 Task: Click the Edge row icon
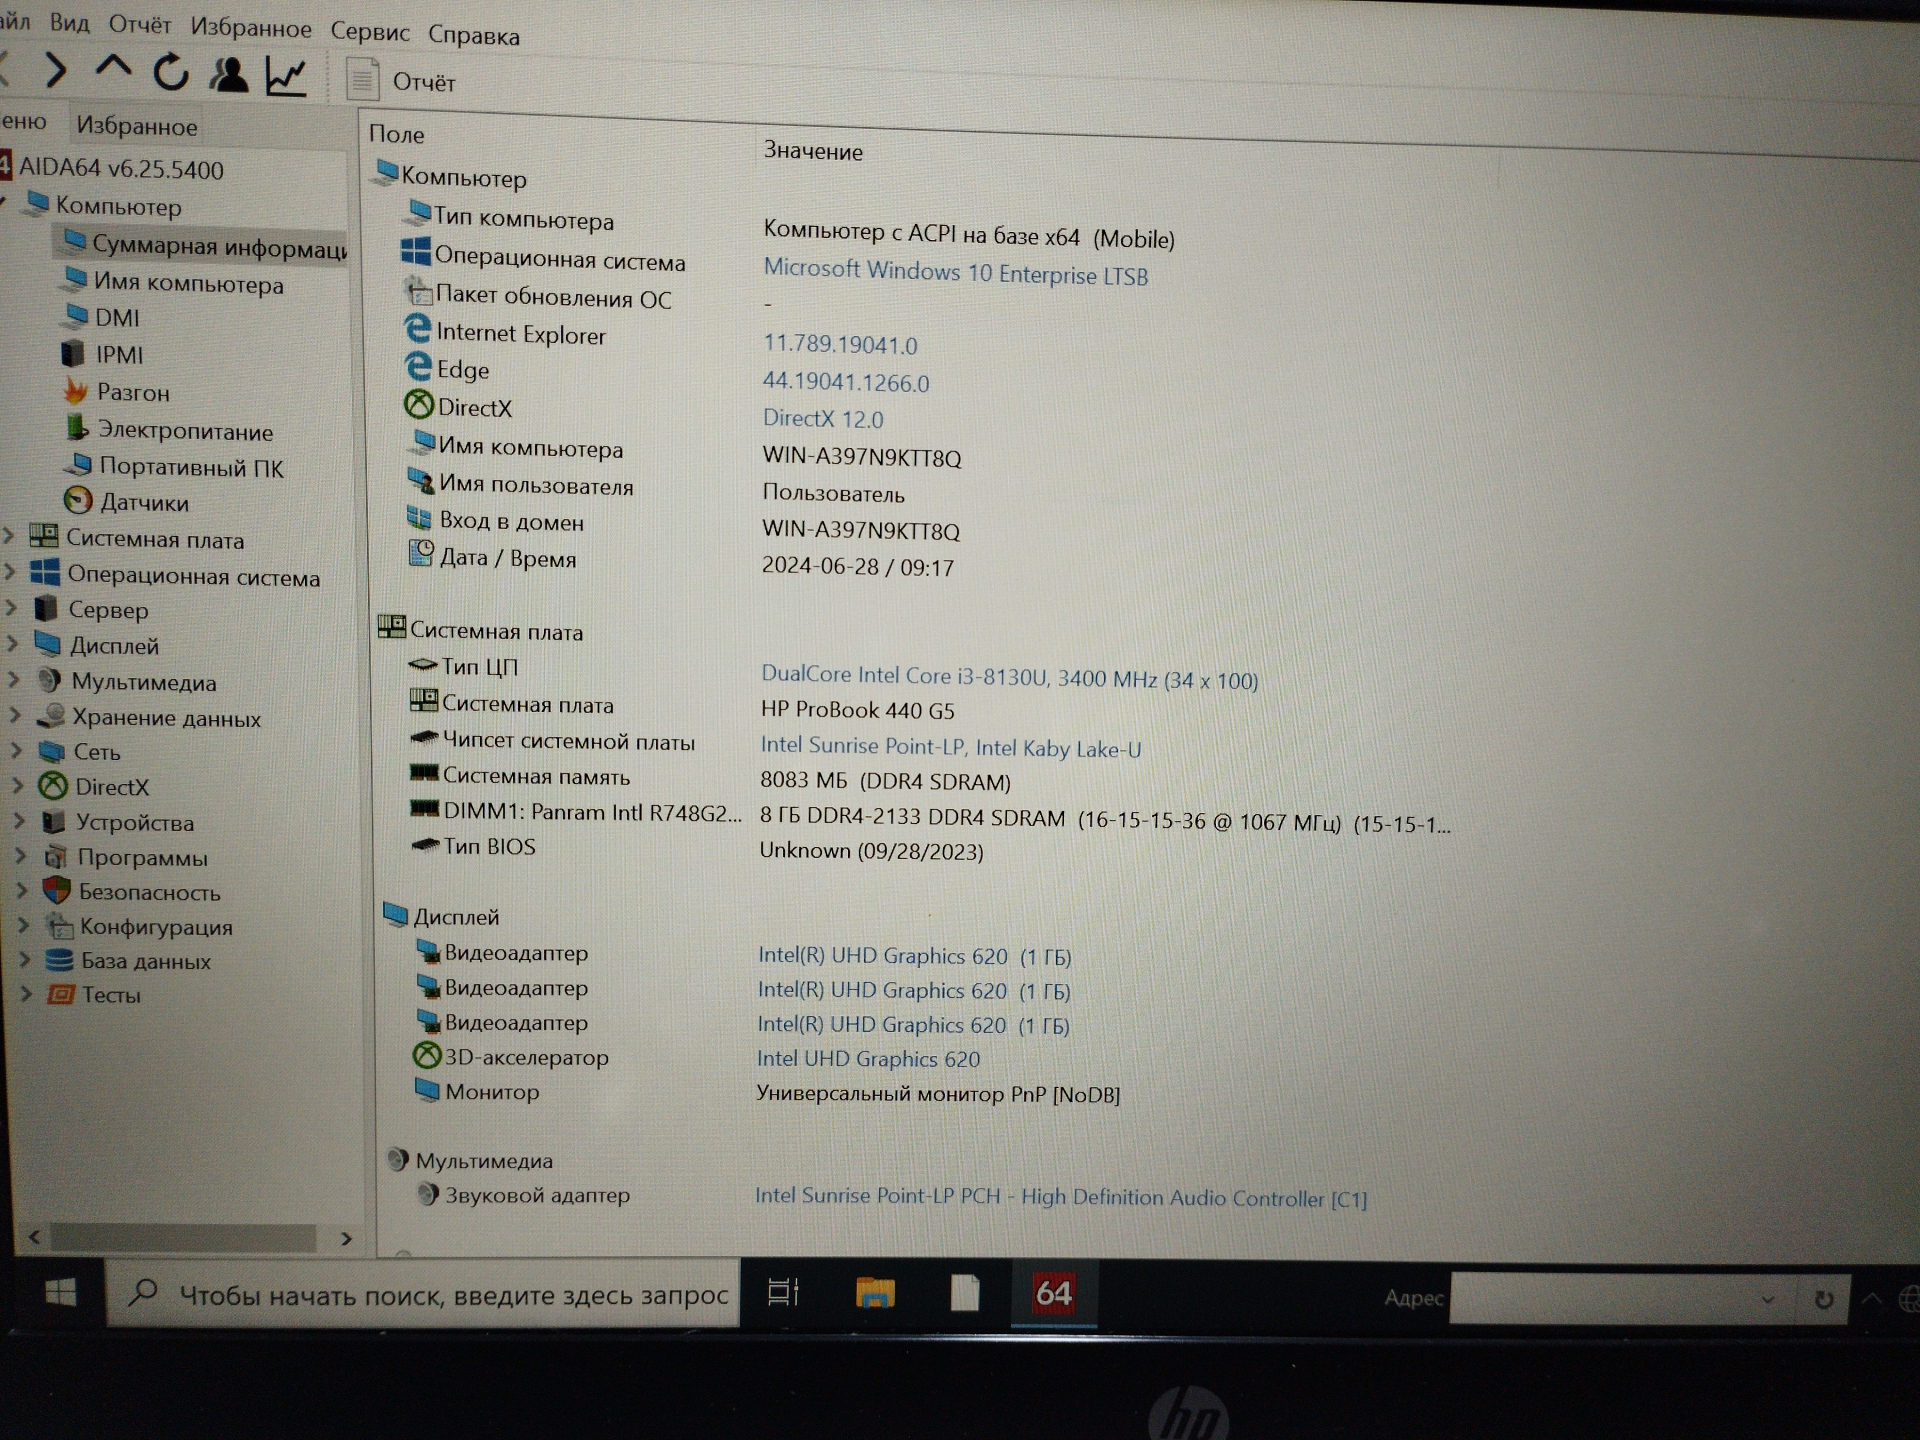tap(418, 366)
